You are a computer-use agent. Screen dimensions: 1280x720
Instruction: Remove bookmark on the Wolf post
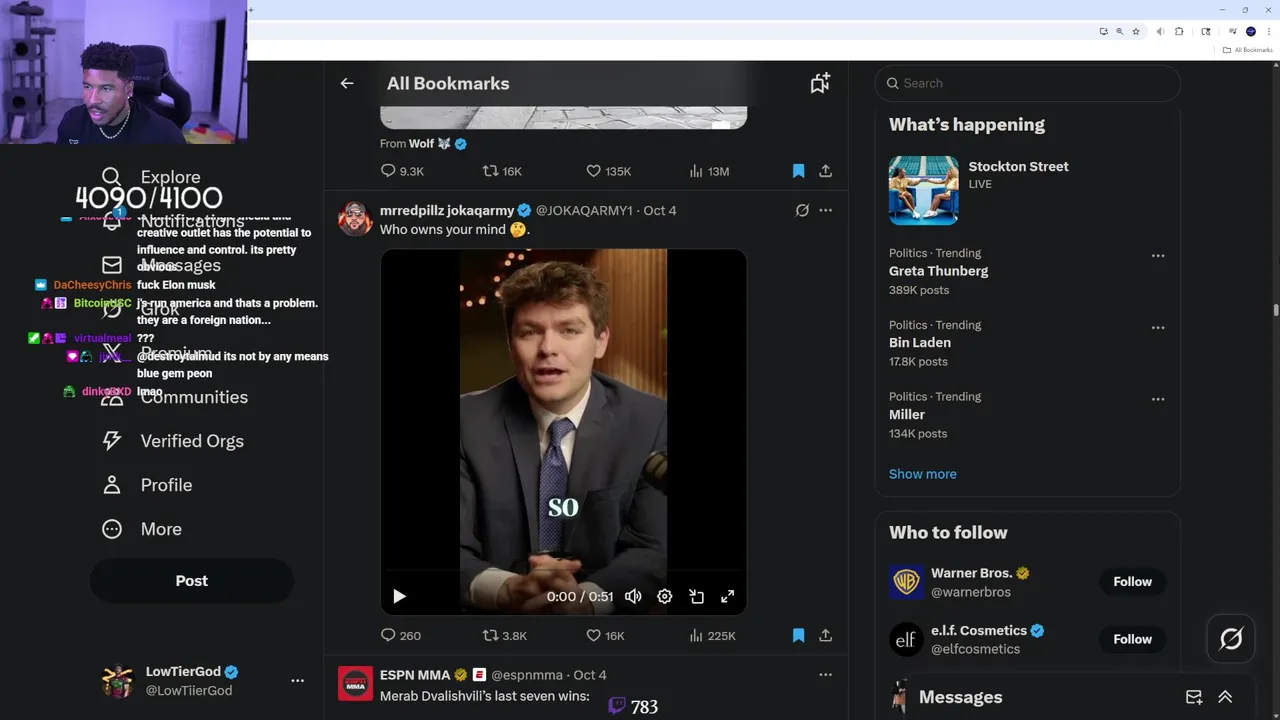tap(798, 171)
